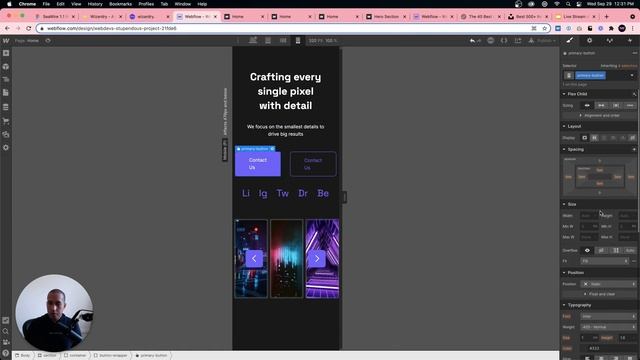Open the Publish dropdown
Image resolution: width=640 pixels, height=360 pixels.
[542, 40]
